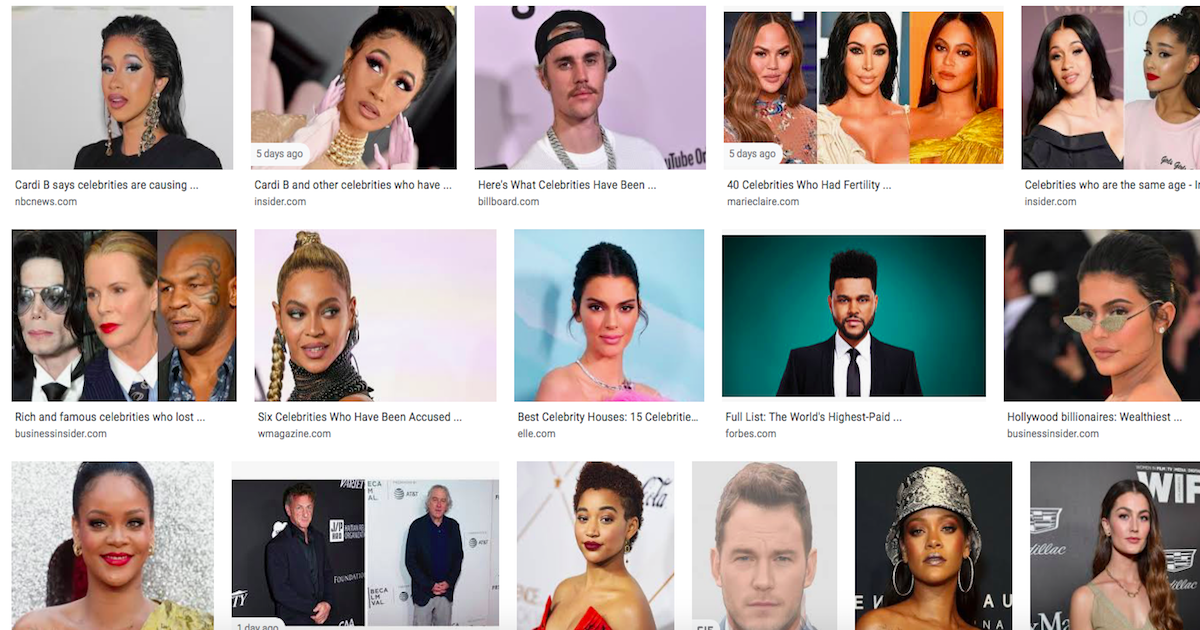
Task: Click the 'Cardi B and other celebrities who have' caption
Action: [353, 185]
